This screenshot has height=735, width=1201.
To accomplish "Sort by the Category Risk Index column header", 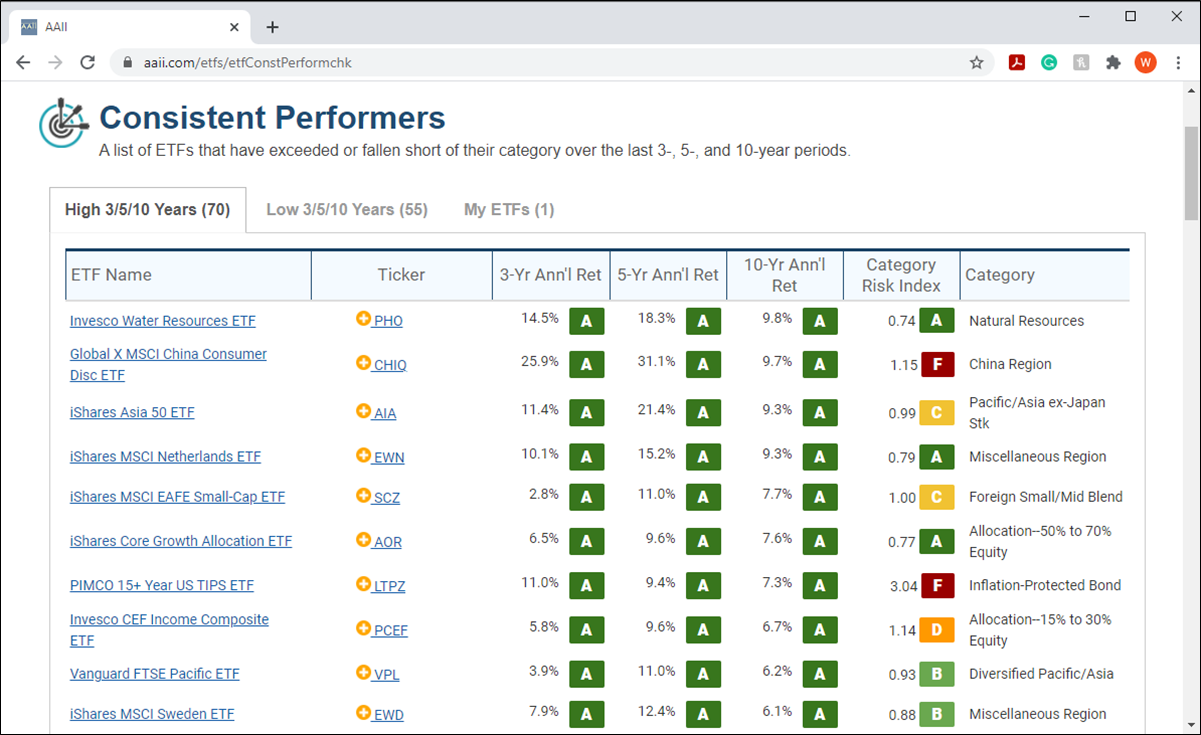I will click(901, 275).
